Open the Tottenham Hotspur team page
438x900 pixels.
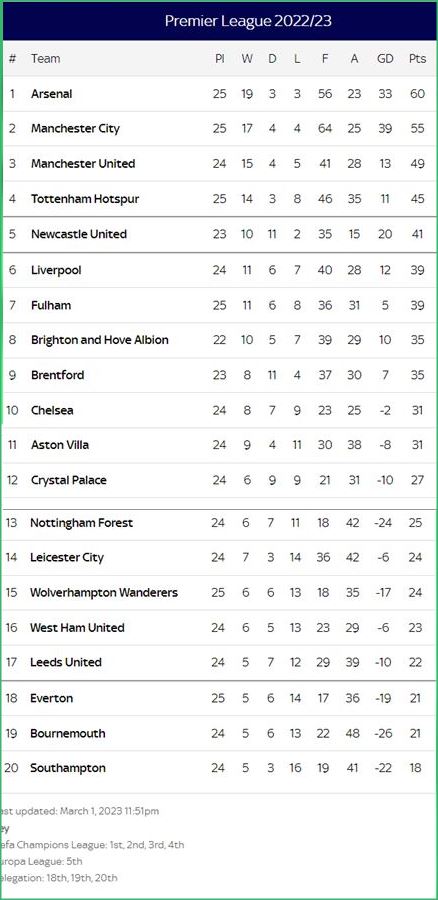[x=85, y=199]
